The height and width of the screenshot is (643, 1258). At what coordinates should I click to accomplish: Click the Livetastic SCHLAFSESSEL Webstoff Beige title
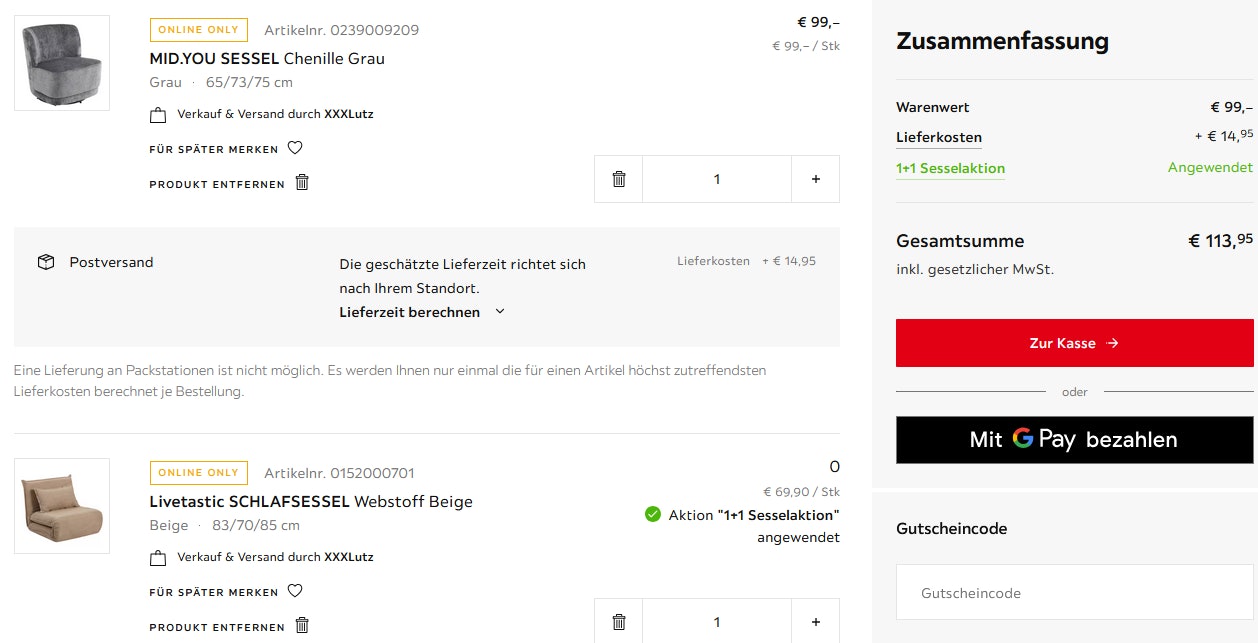[311, 502]
